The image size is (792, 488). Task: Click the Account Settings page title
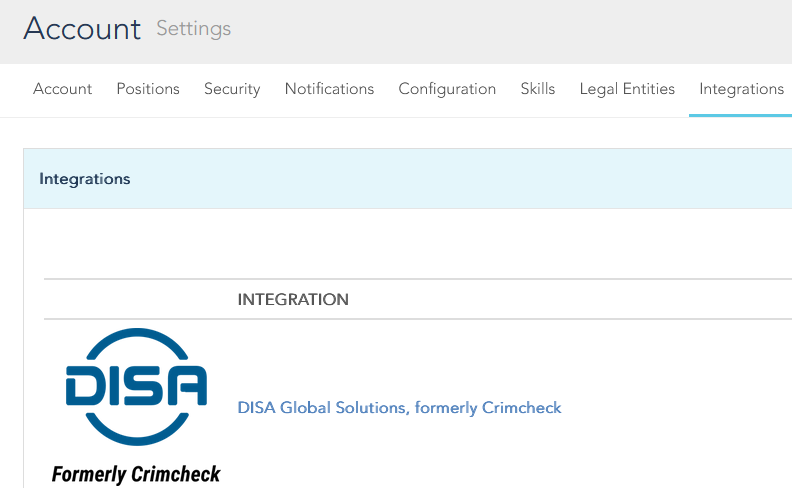pyautogui.click(x=127, y=29)
